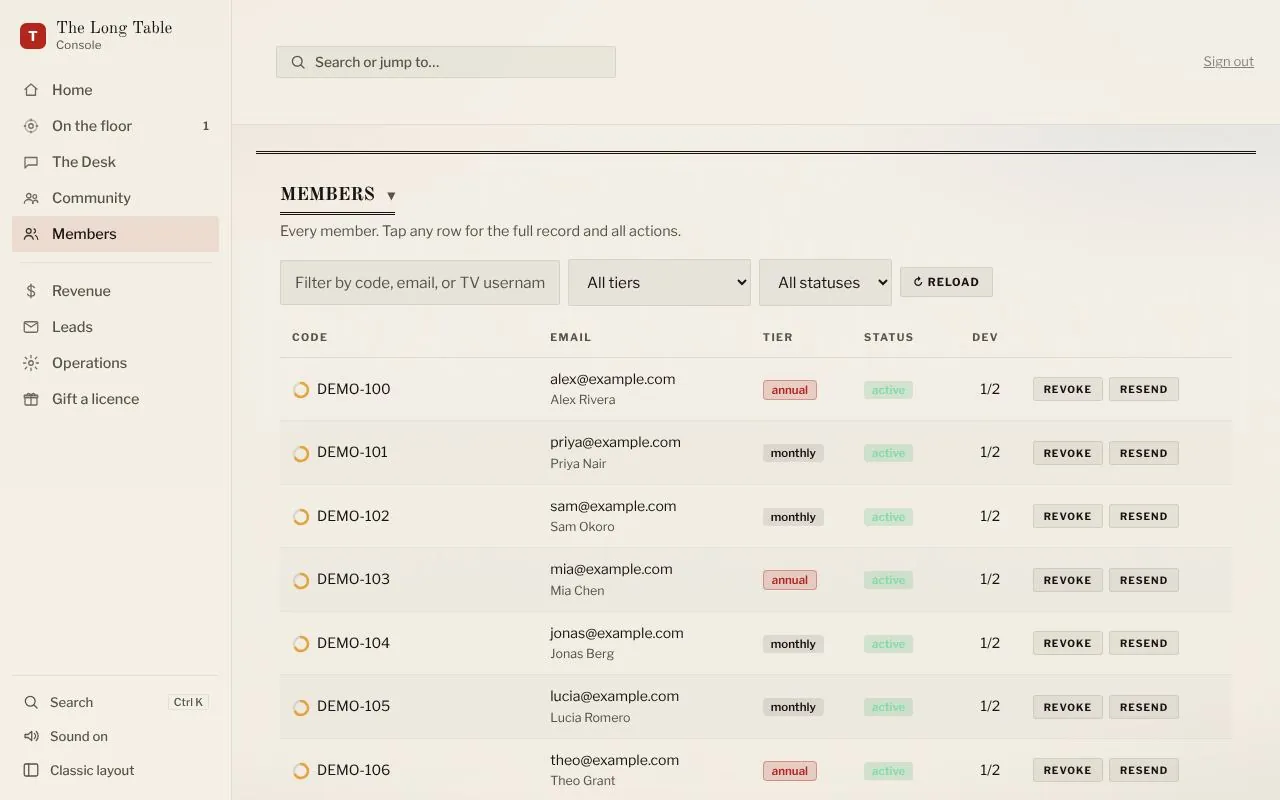Open Community section
Screen dimensions: 1280x800
[x=115, y=198]
